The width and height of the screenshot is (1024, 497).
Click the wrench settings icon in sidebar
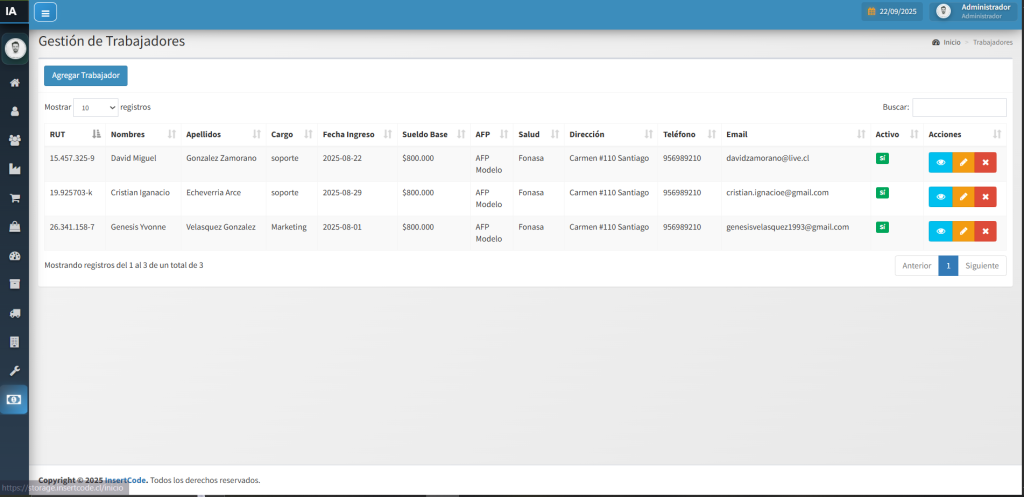pos(14,371)
